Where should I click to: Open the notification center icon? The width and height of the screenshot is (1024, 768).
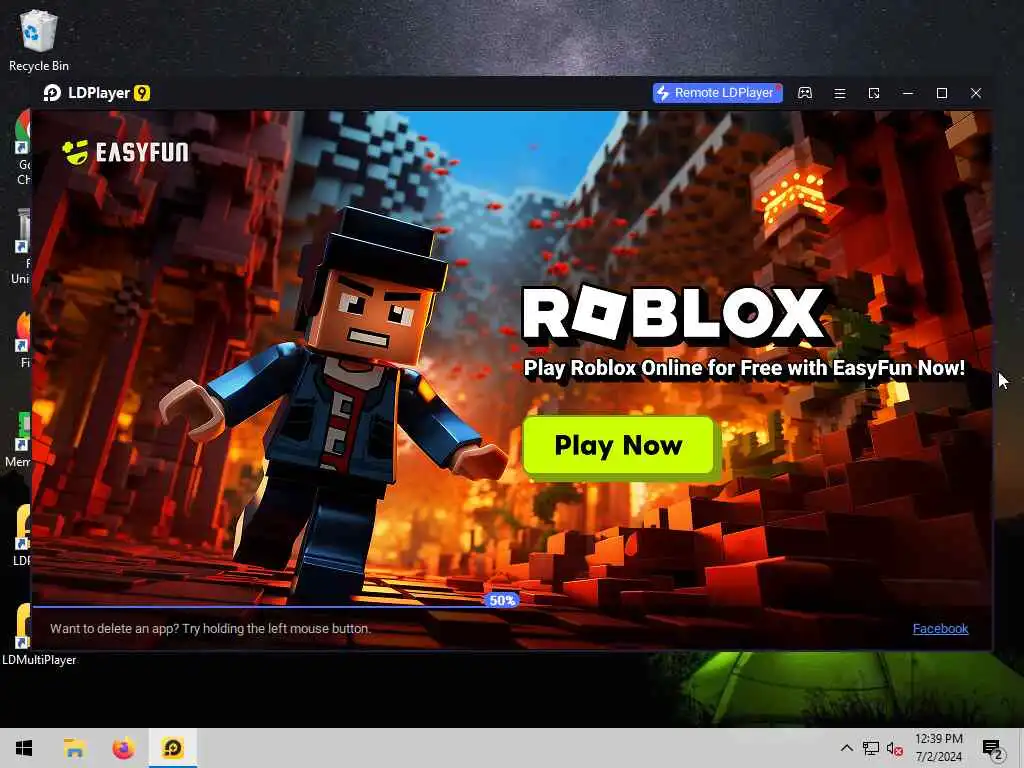tap(992, 748)
